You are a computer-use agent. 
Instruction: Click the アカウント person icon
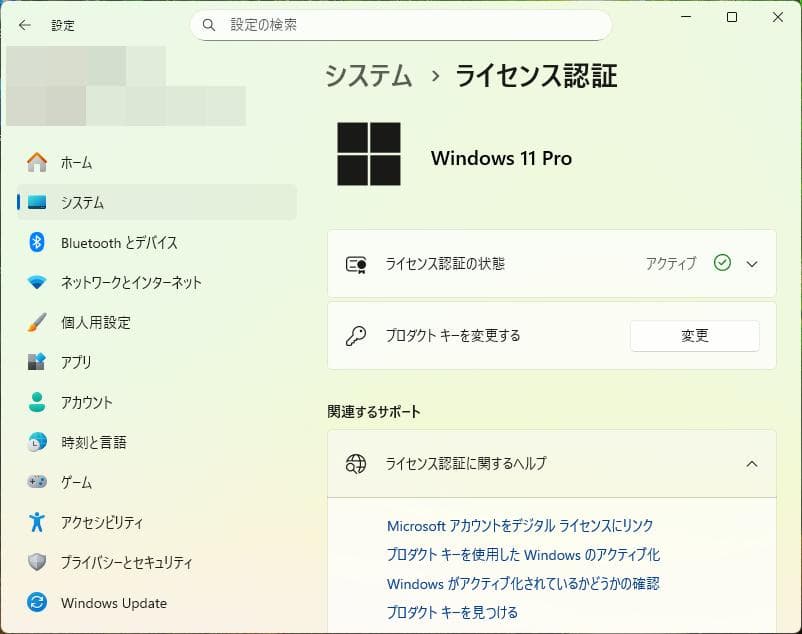point(37,402)
